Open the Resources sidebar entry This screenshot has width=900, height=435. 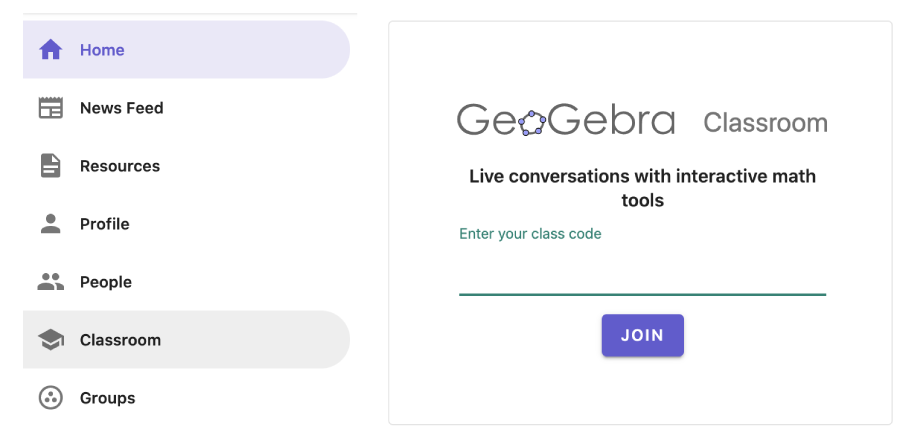pos(187,166)
